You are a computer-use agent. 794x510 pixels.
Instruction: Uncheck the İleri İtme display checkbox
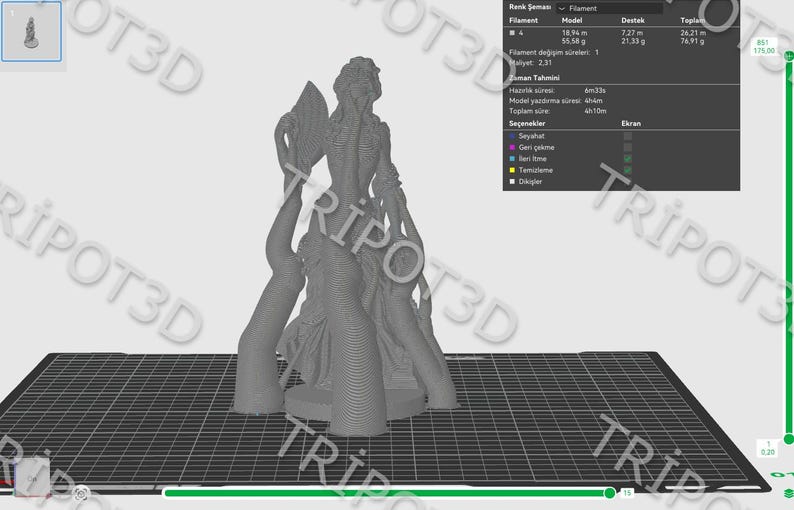628,159
